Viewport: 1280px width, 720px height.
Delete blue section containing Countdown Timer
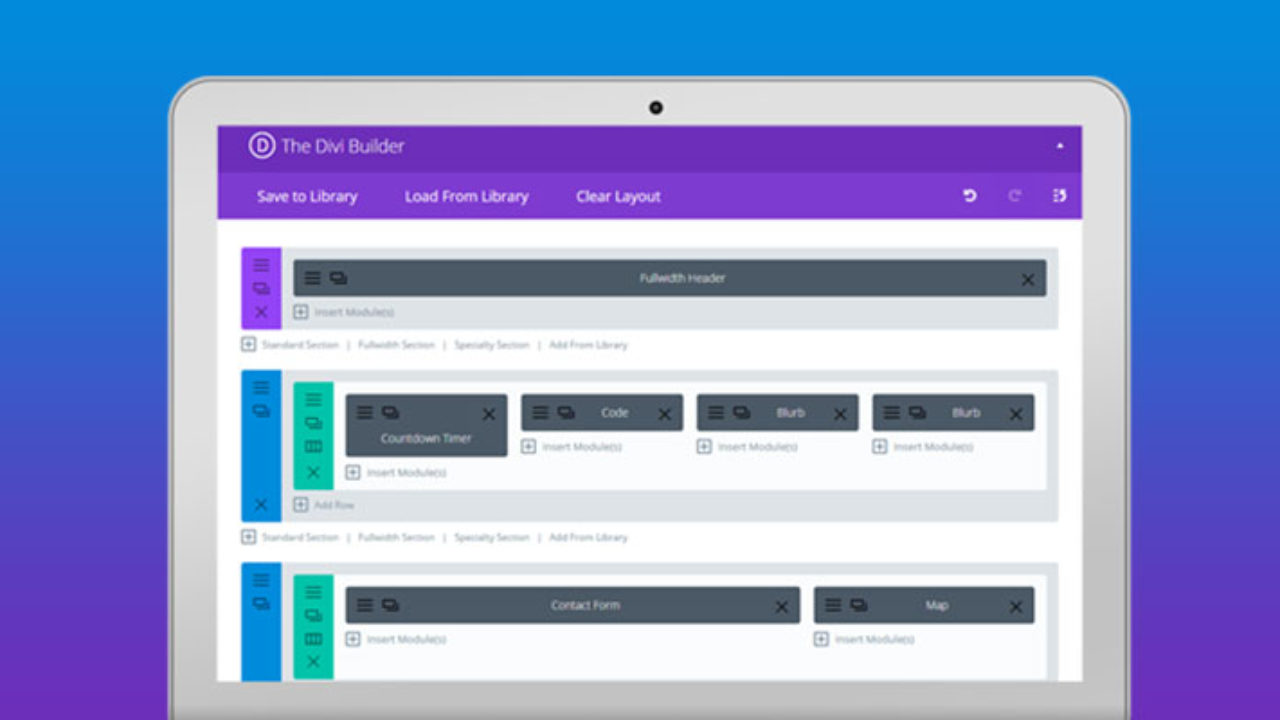pos(261,505)
